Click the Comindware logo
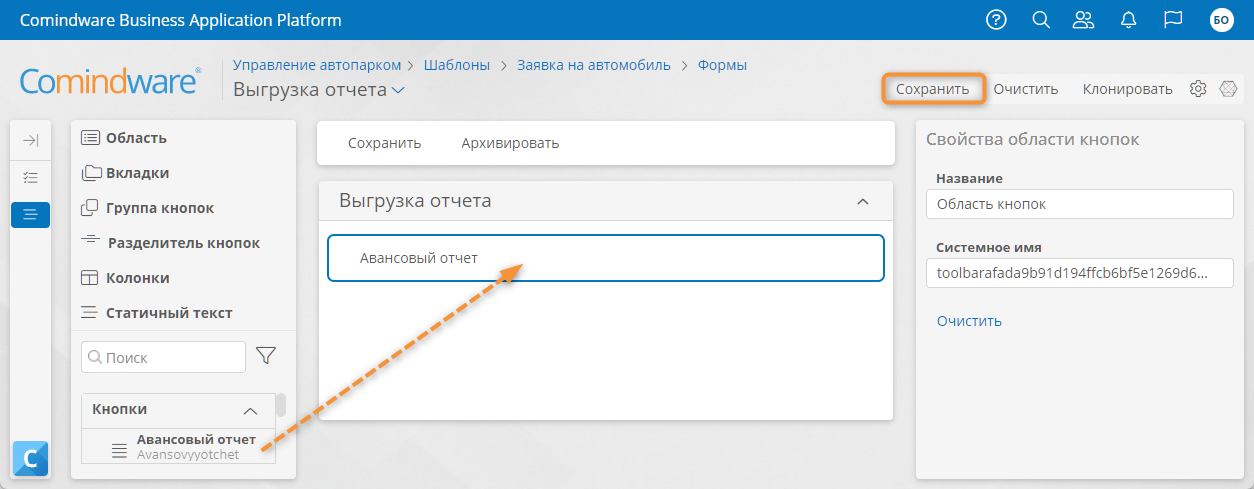 point(110,82)
